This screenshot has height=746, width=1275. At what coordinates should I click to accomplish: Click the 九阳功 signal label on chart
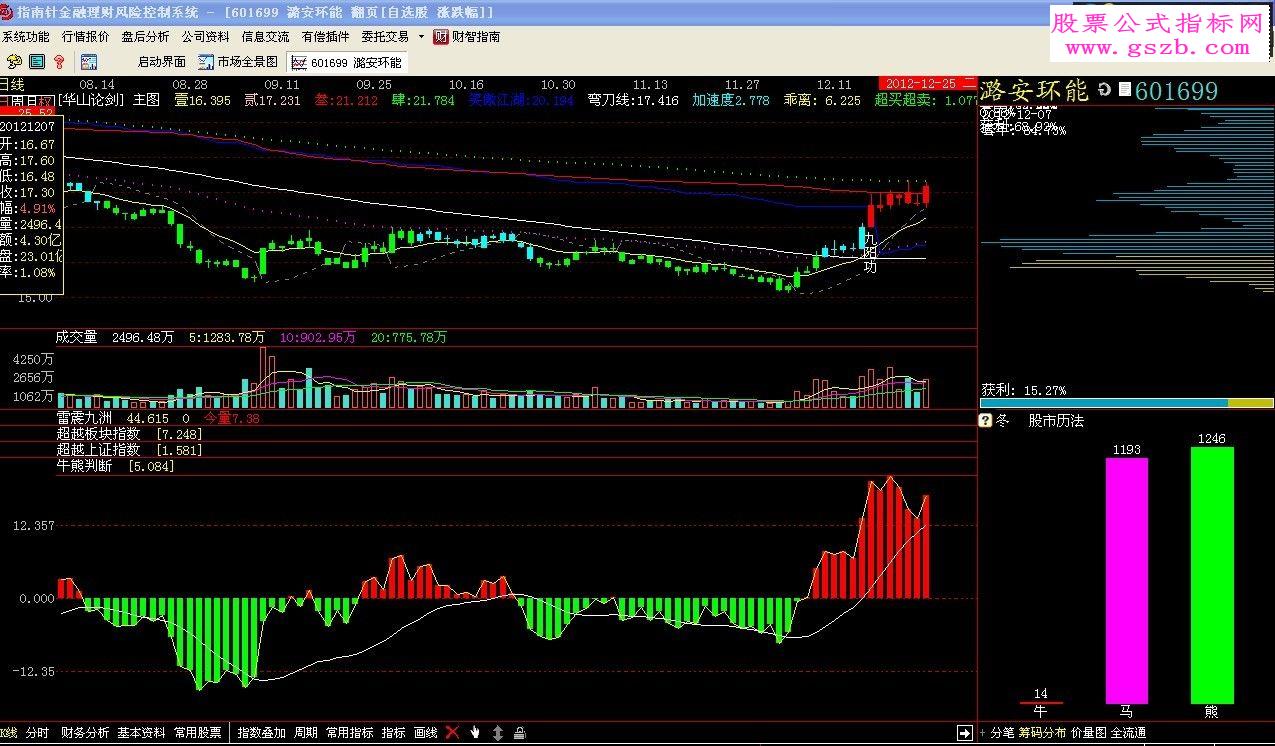(x=870, y=252)
